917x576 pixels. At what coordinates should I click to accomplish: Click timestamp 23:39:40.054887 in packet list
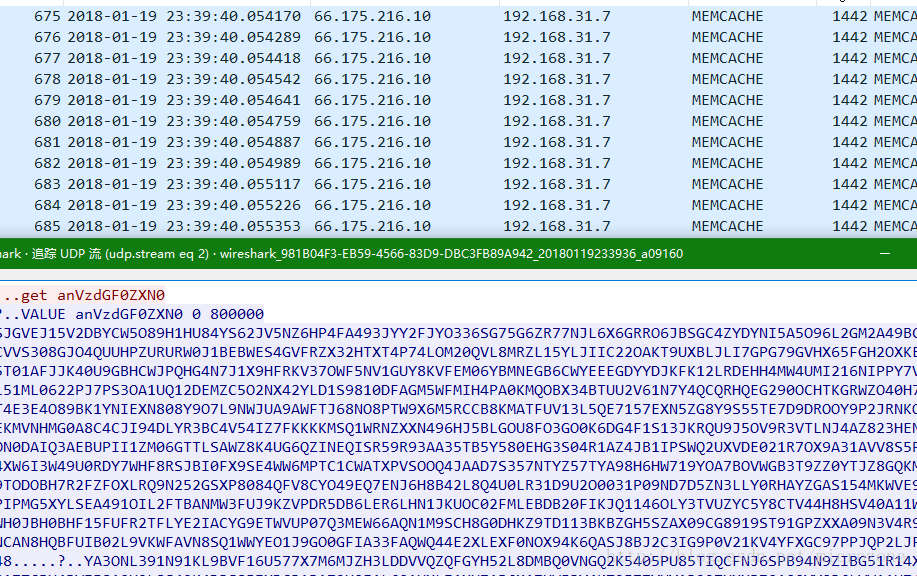[x=233, y=143]
